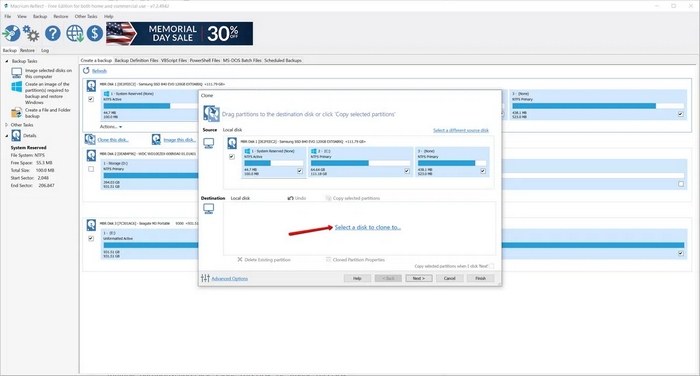The width and height of the screenshot is (700, 376).
Task: Click the MBR Disk 2 drive icon in main window
Action: coord(91,155)
